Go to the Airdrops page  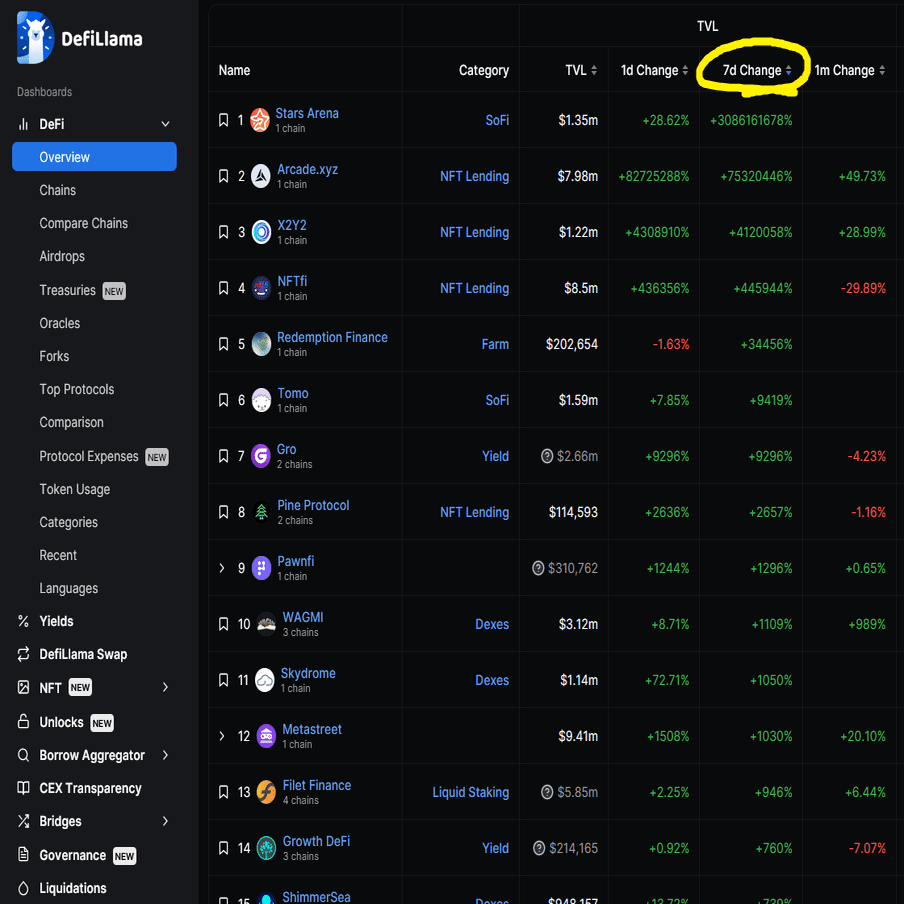point(62,256)
